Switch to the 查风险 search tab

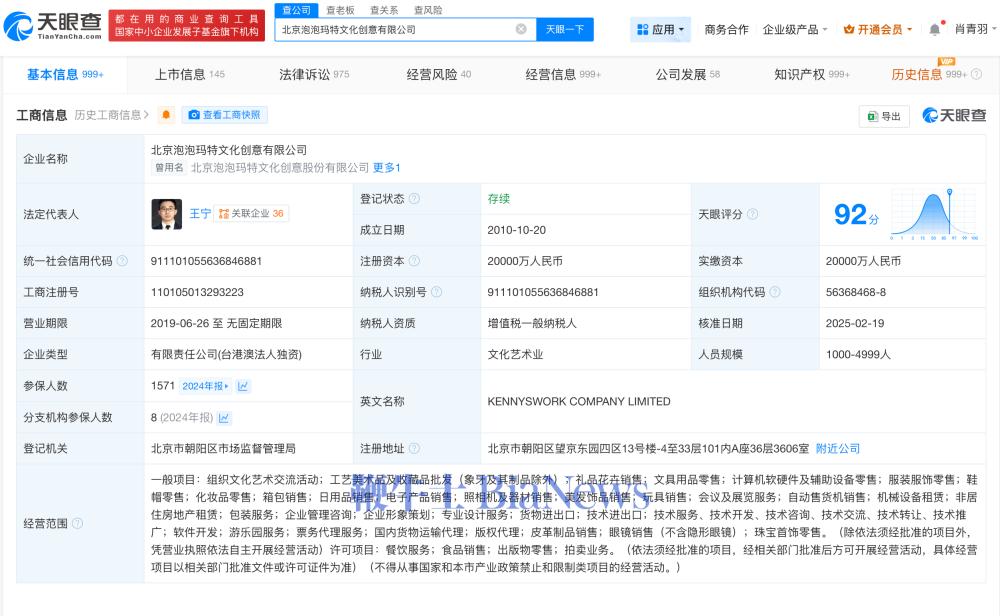point(428,10)
